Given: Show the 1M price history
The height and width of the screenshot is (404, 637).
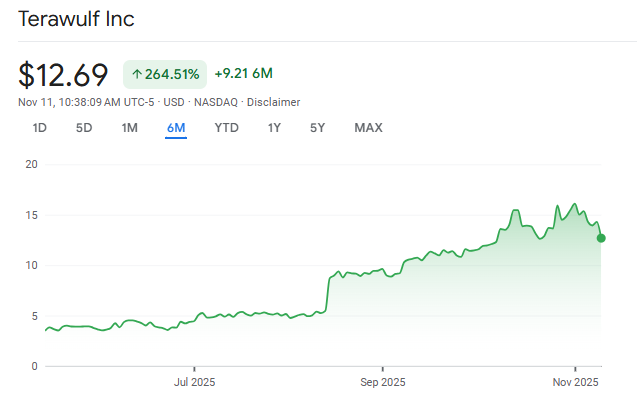Looking at the screenshot, I should click(x=130, y=127).
